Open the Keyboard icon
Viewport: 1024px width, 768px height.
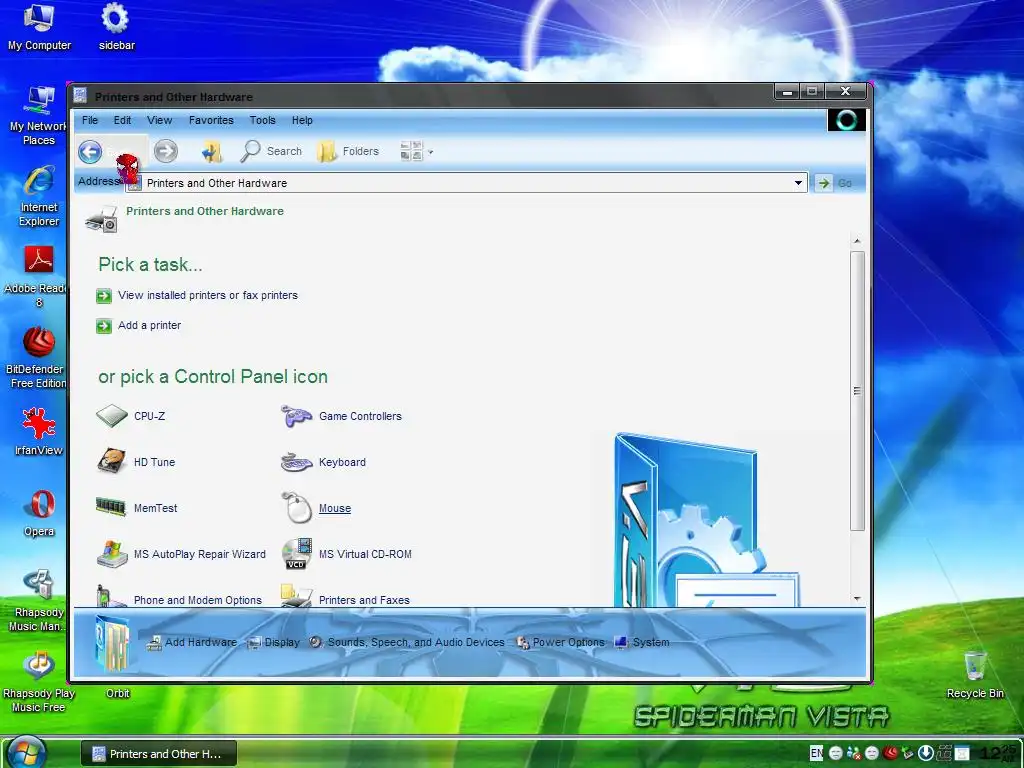(x=296, y=462)
